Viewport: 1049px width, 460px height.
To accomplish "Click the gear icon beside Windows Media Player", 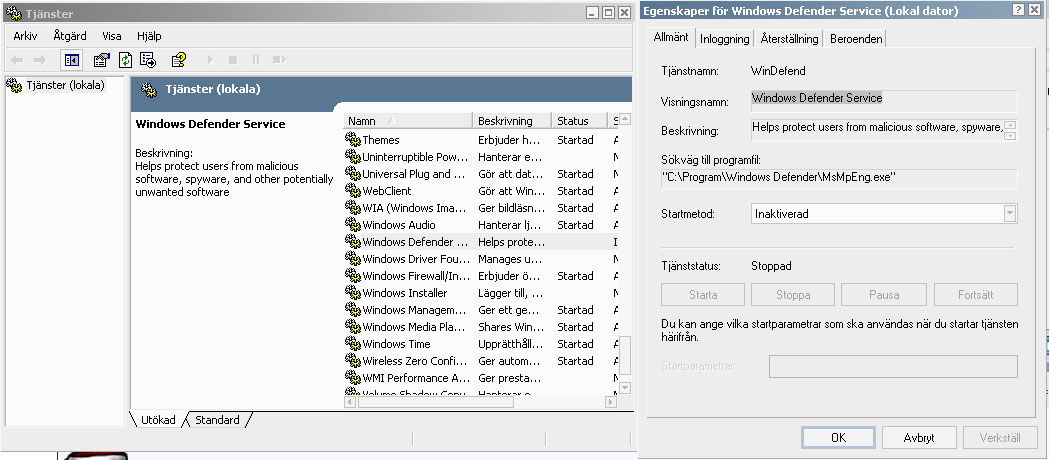I will (353, 327).
